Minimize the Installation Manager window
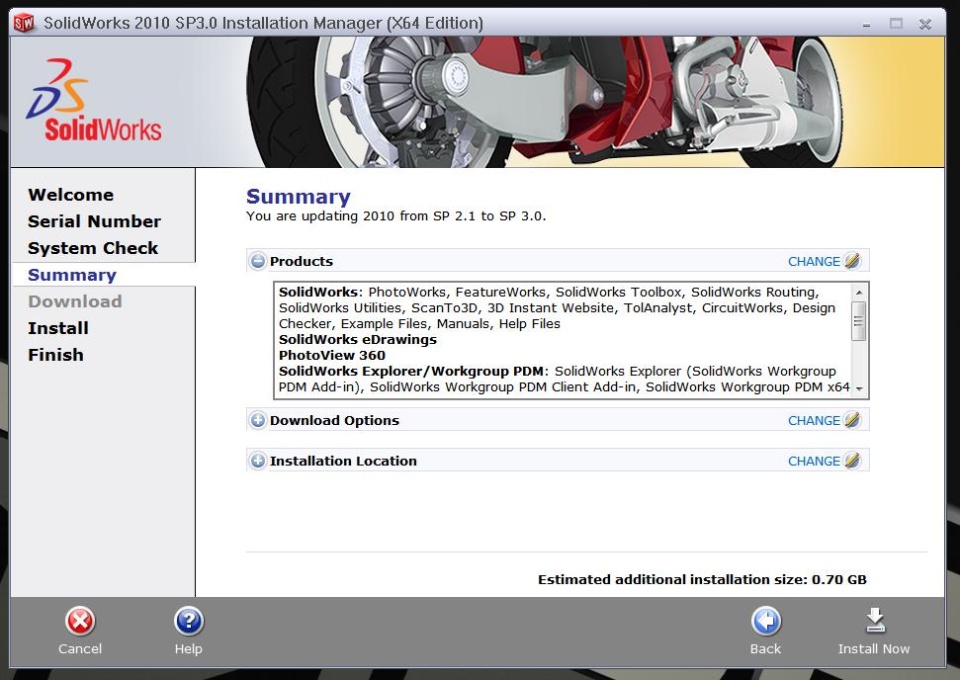The image size is (960, 680). (x=866, y=24)
